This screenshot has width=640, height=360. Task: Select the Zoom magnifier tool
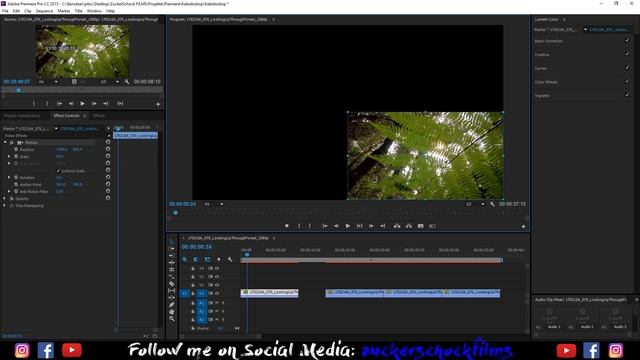coord(171,318)
